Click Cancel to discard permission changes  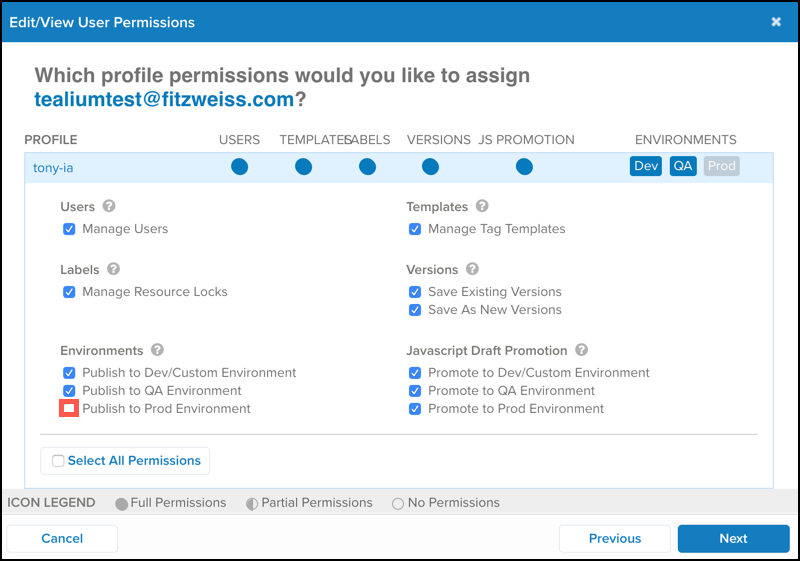62,538
